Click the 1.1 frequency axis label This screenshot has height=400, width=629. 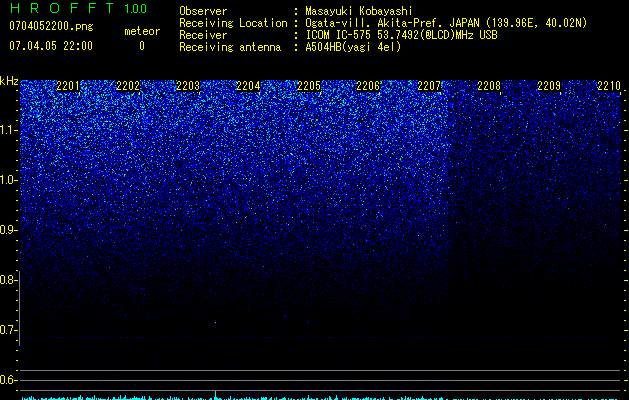tap(8, 130)
